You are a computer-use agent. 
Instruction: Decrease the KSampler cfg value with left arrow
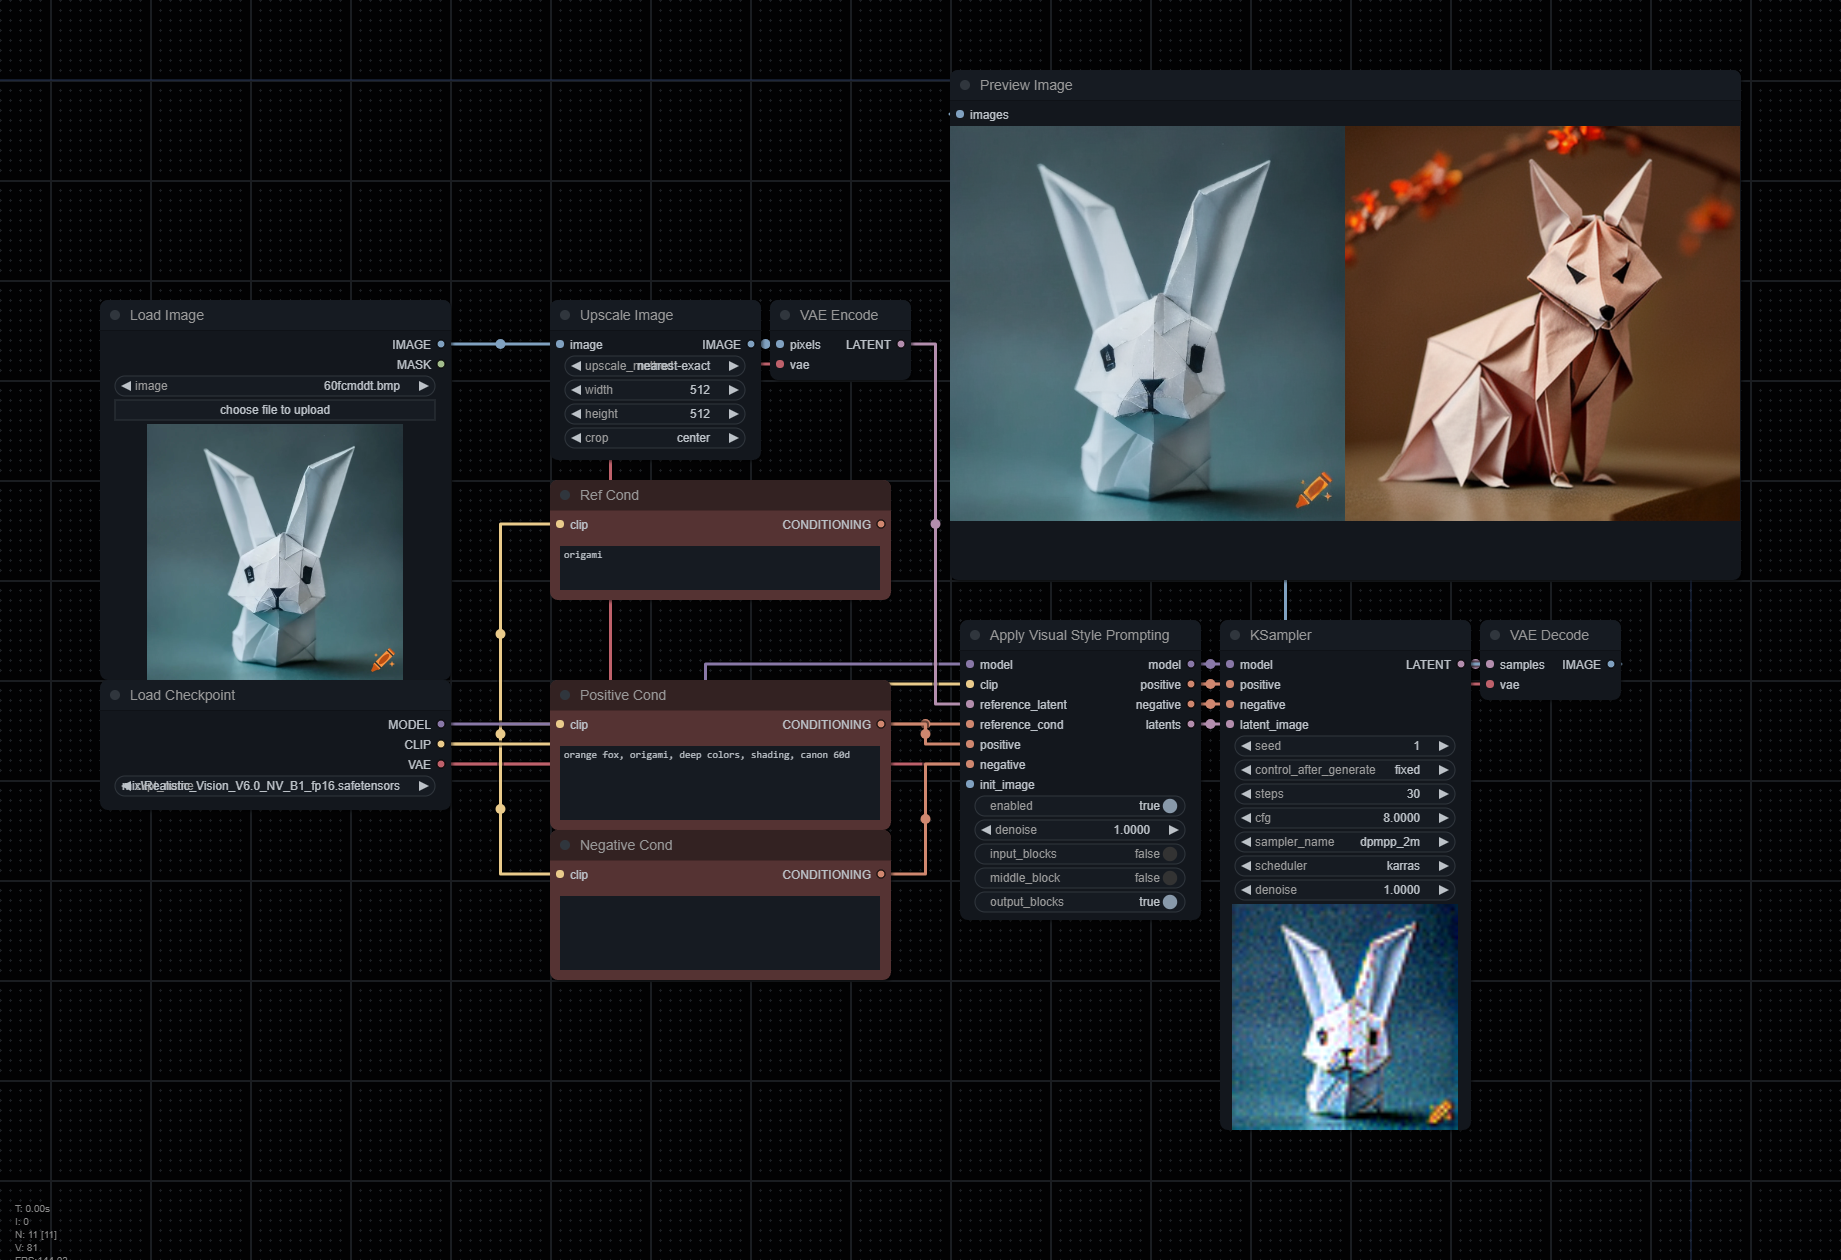point(1246,818)
